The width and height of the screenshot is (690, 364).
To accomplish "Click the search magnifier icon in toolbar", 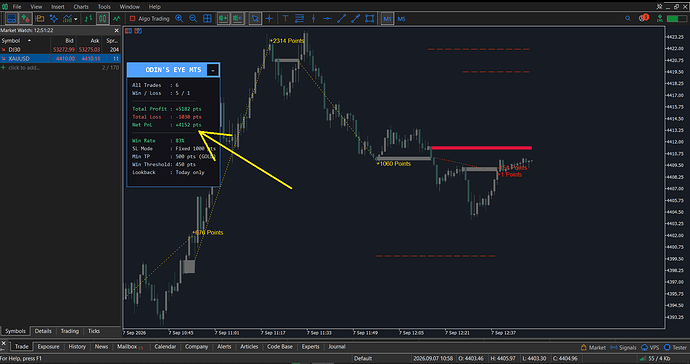I will (x=628, y=18).
